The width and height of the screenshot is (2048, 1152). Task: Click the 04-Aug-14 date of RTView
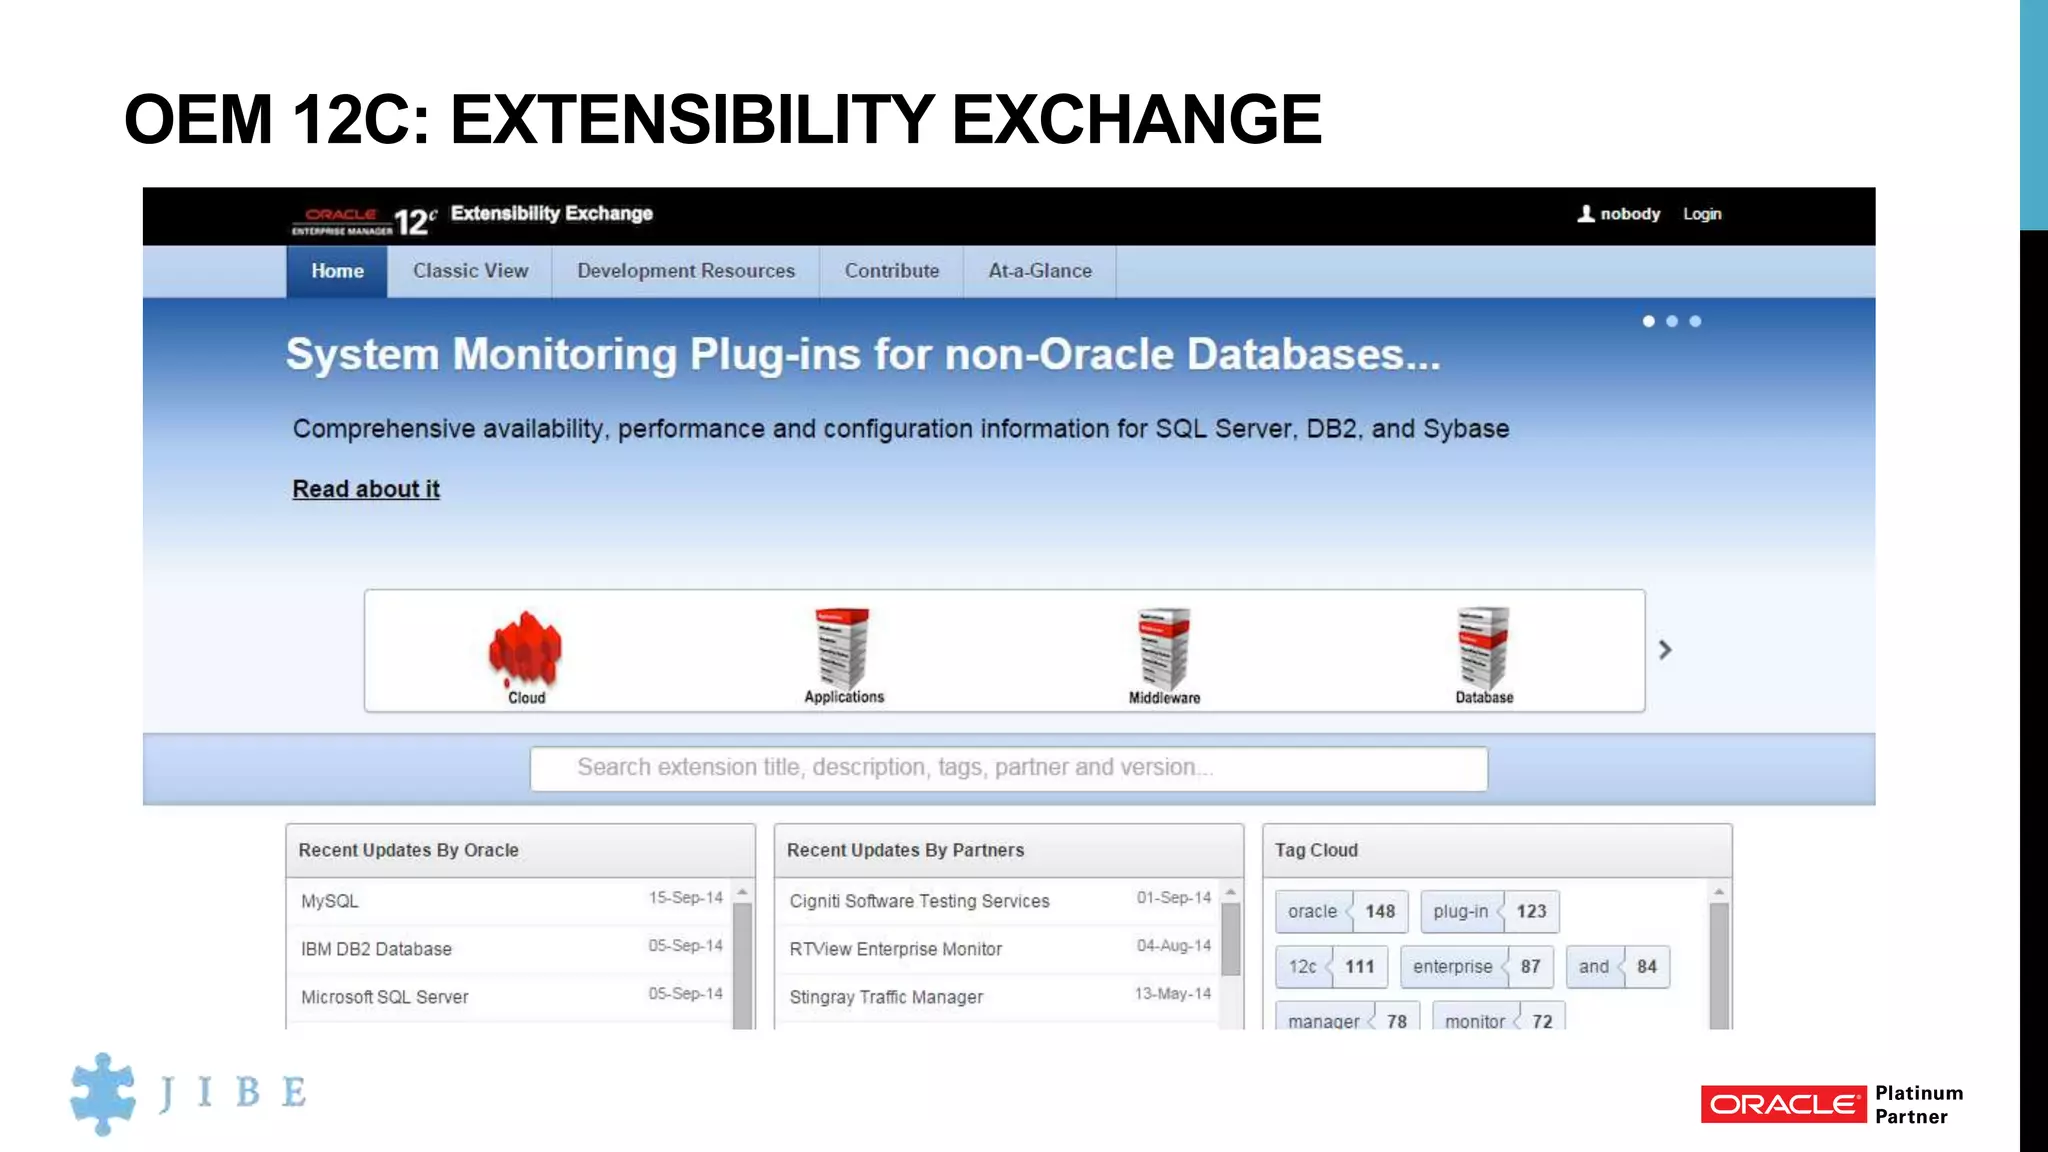click(1173, 946)
